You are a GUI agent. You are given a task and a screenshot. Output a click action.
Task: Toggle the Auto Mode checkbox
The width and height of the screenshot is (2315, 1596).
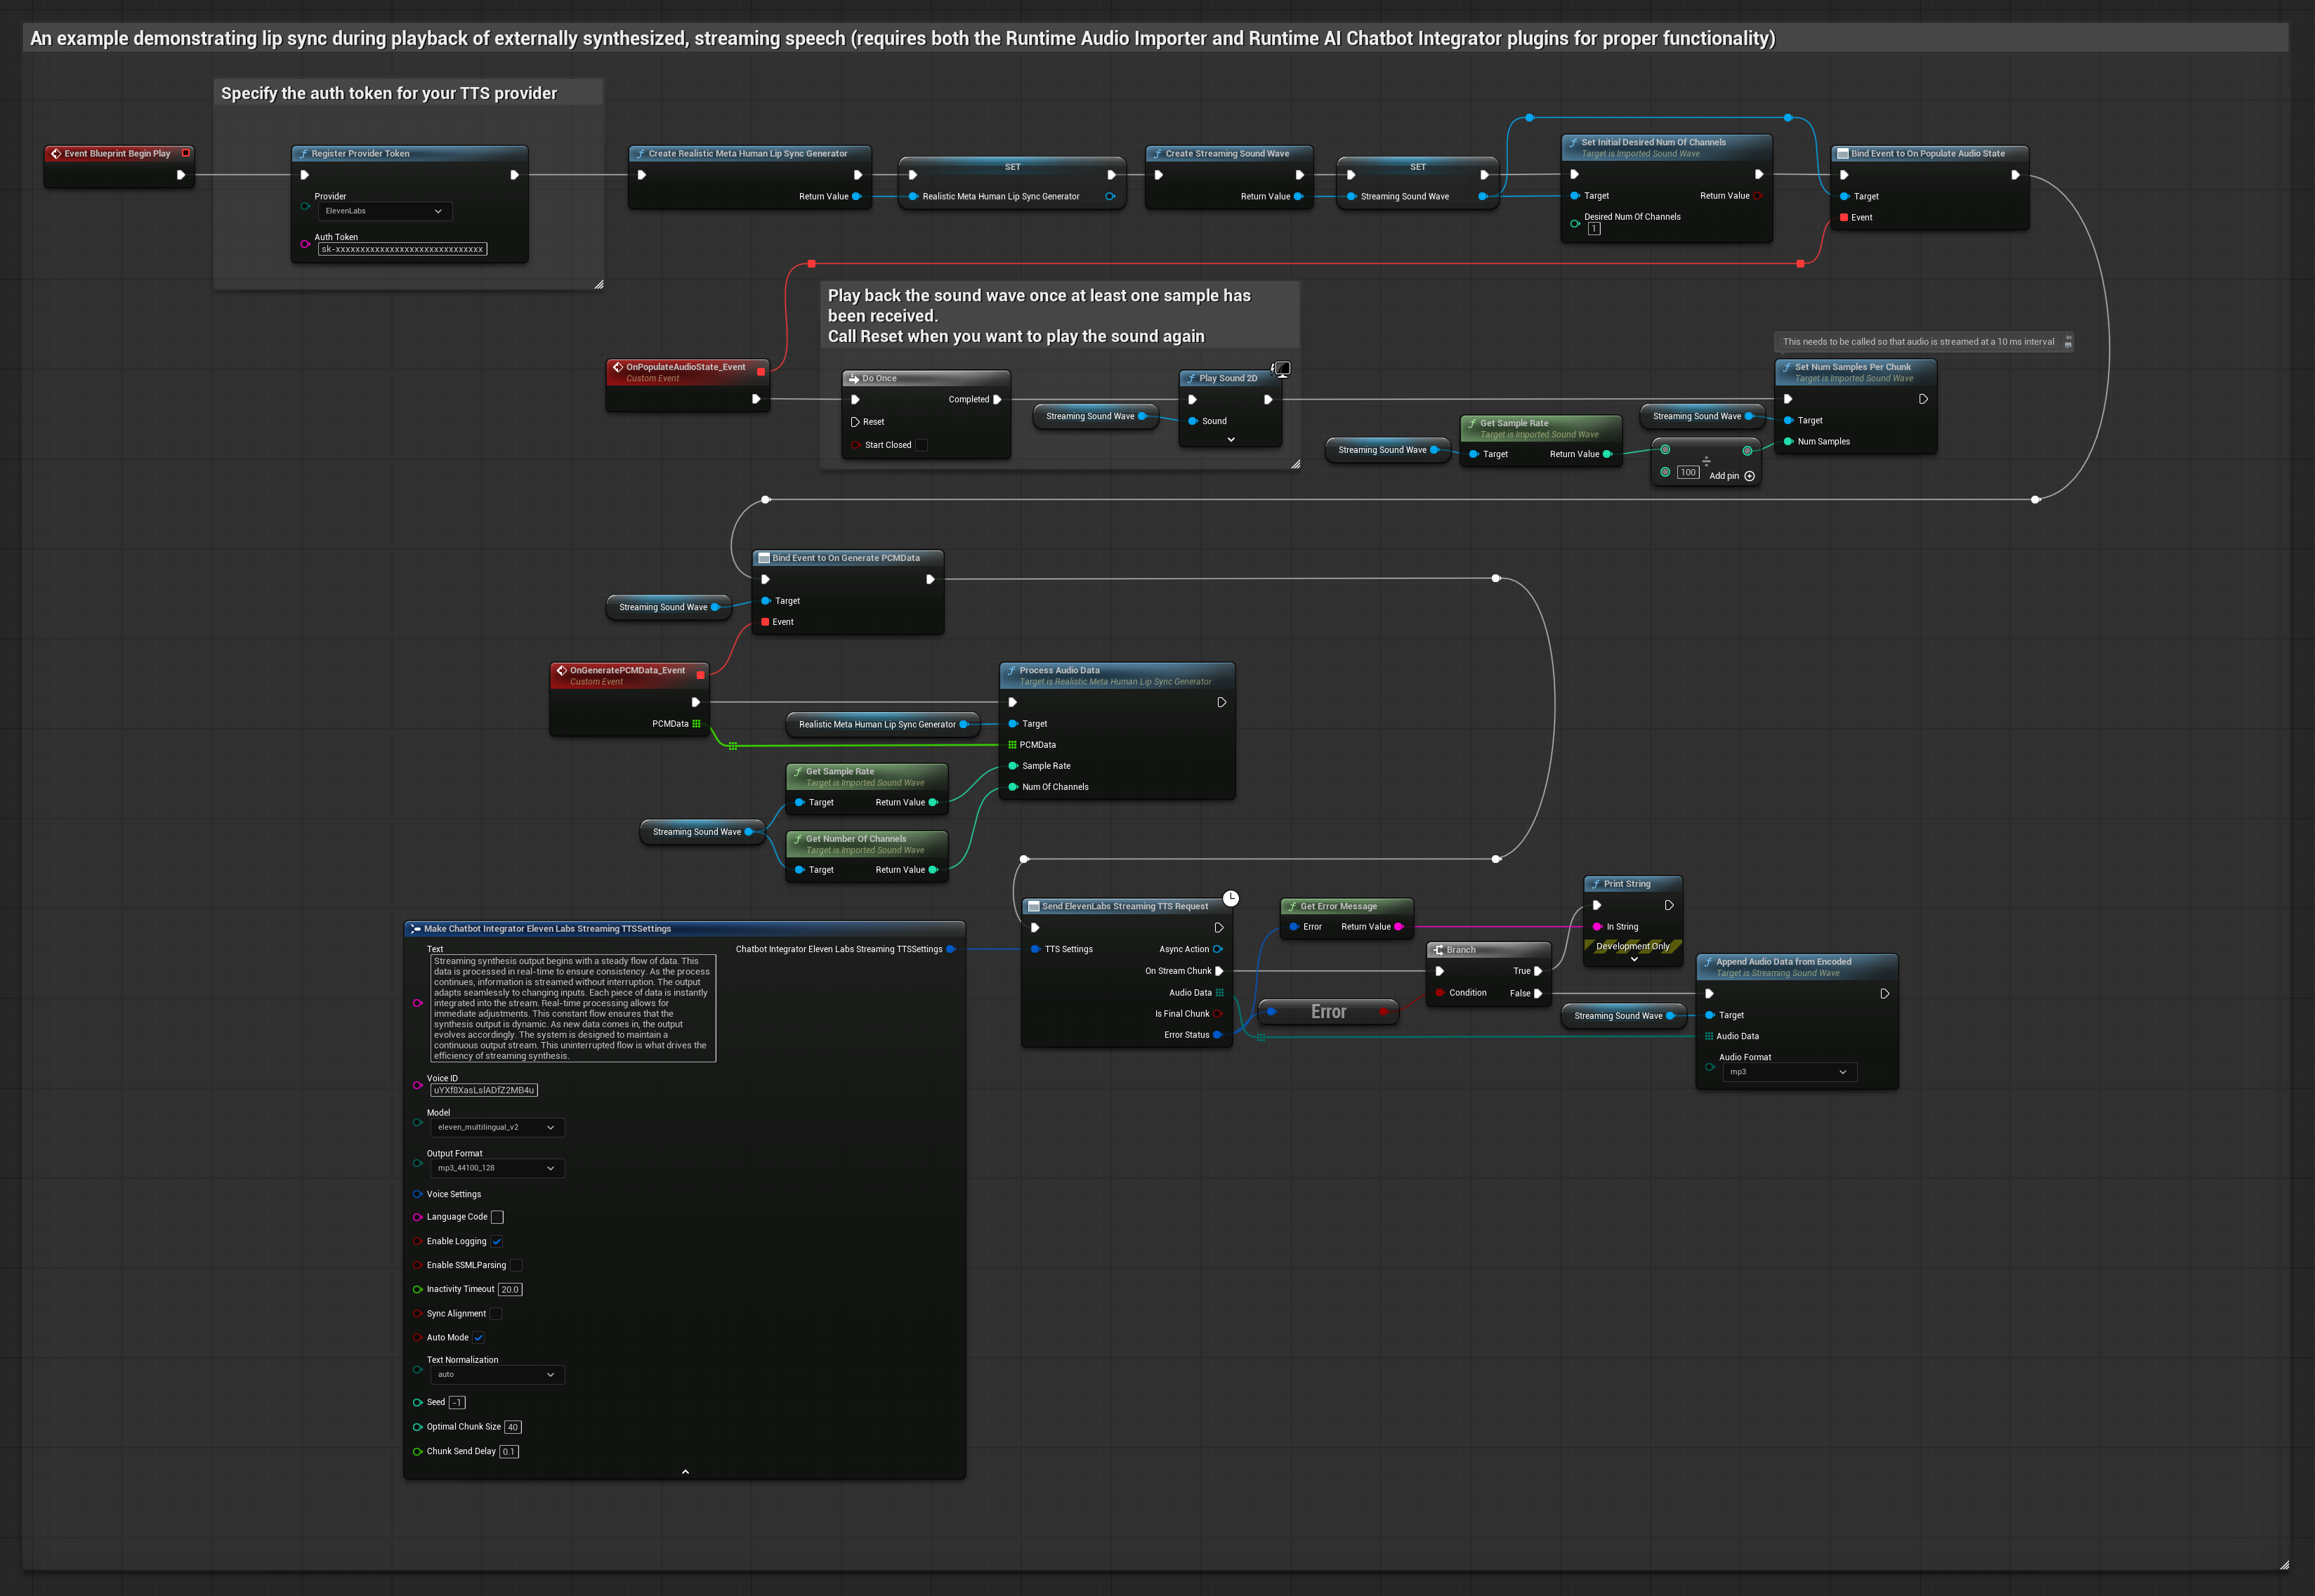[479, 1338]
